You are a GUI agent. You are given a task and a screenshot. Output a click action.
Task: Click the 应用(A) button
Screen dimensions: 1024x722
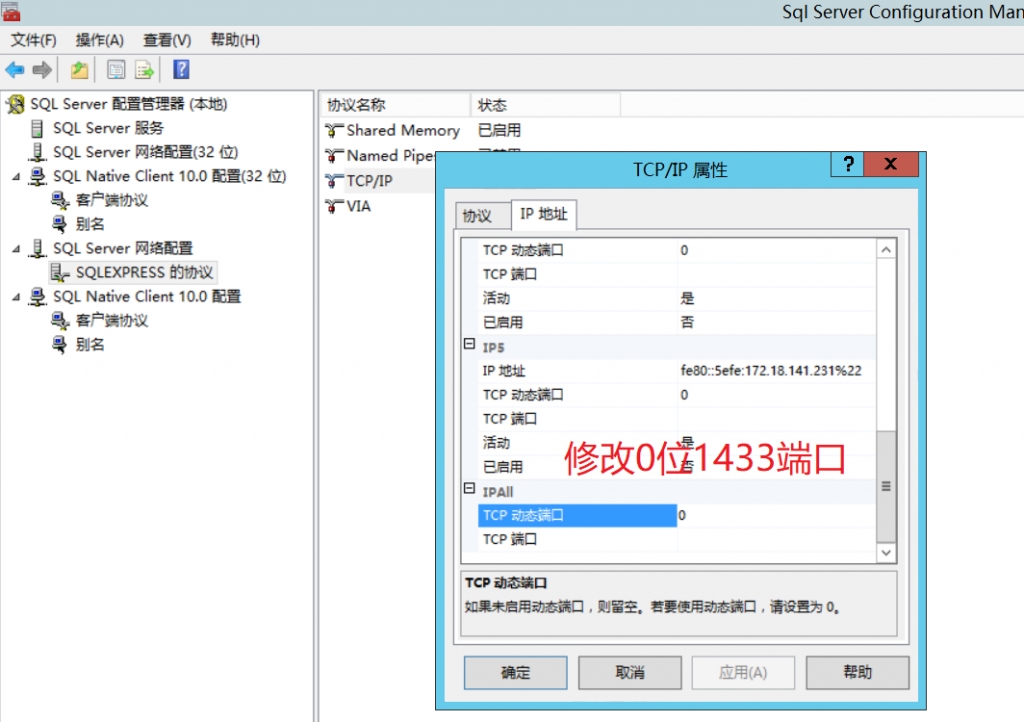743,672
